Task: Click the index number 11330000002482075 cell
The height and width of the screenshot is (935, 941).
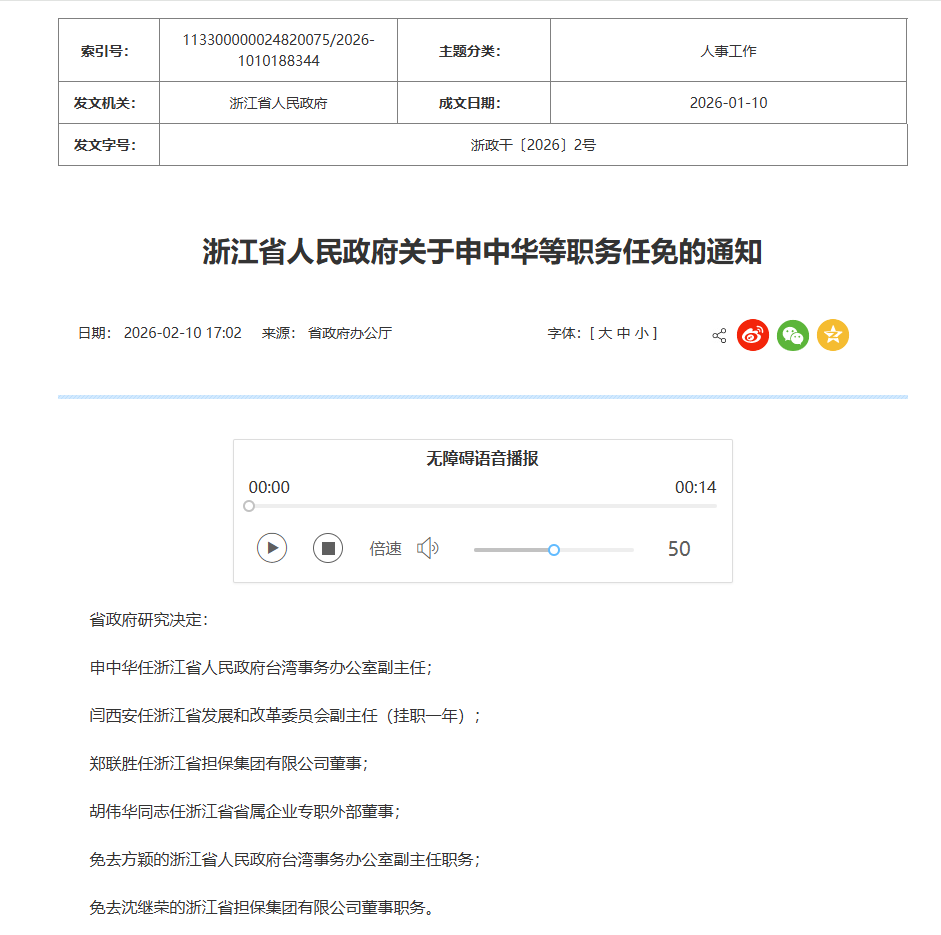Action: (278, 50)
